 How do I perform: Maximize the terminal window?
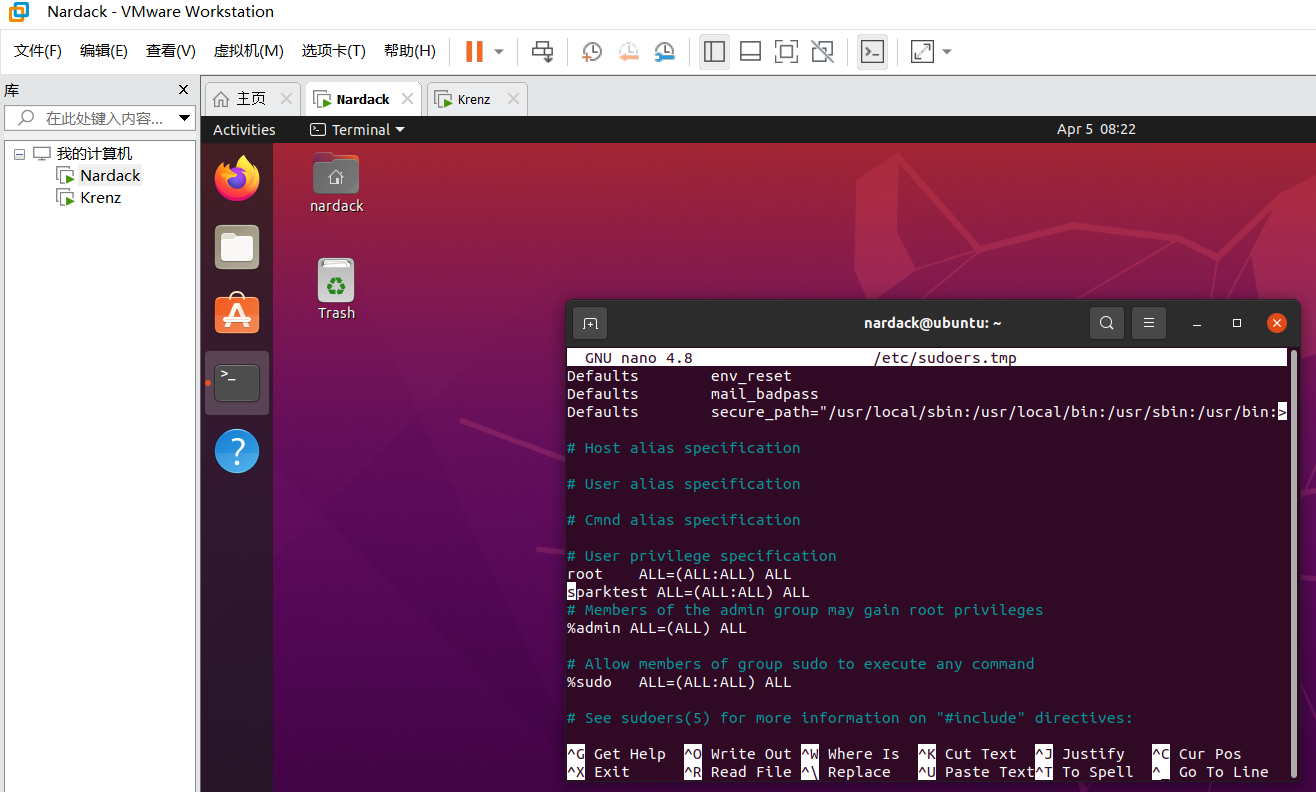pos(1237,323)
